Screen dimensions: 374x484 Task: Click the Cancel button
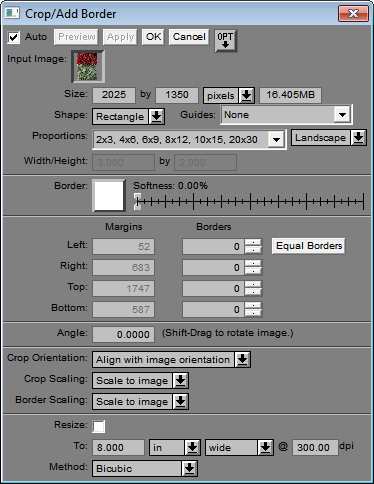[189, 37]
